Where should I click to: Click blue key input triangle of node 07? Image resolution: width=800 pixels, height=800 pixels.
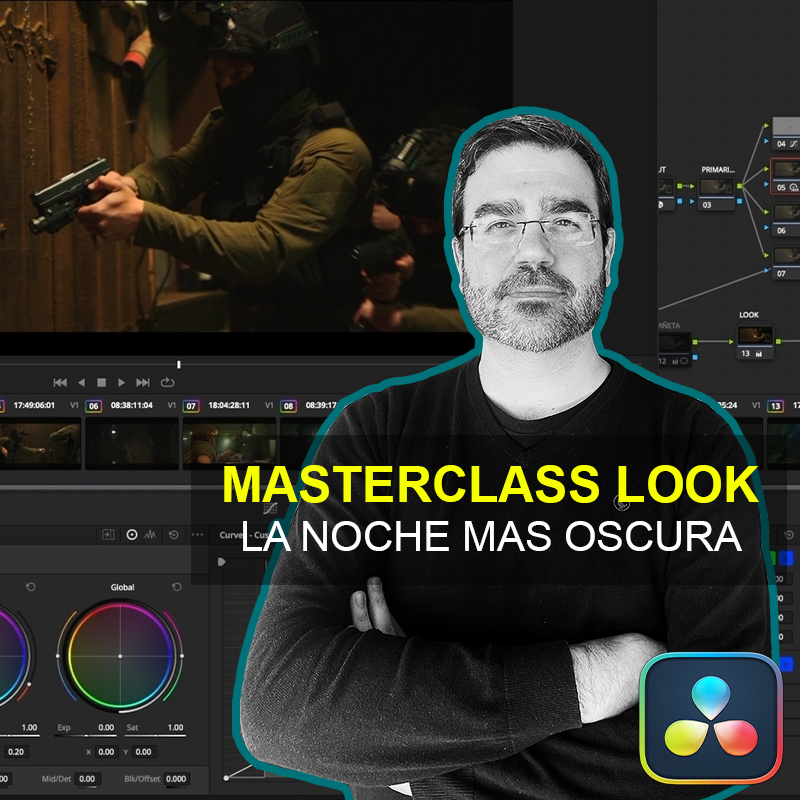(766, 270)
